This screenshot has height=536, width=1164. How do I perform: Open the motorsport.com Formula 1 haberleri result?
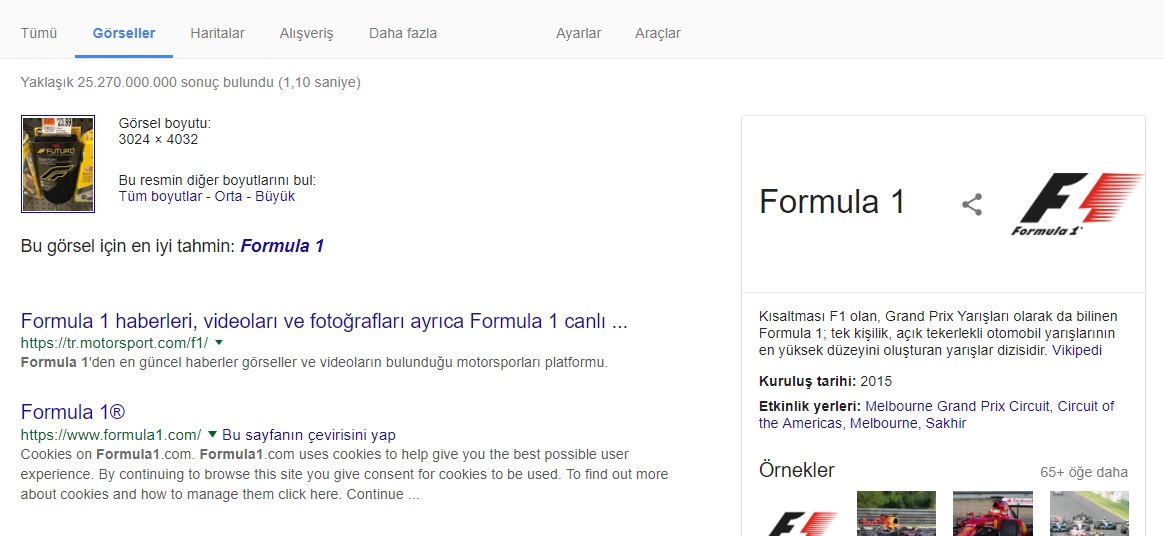(x=324, y=321)
